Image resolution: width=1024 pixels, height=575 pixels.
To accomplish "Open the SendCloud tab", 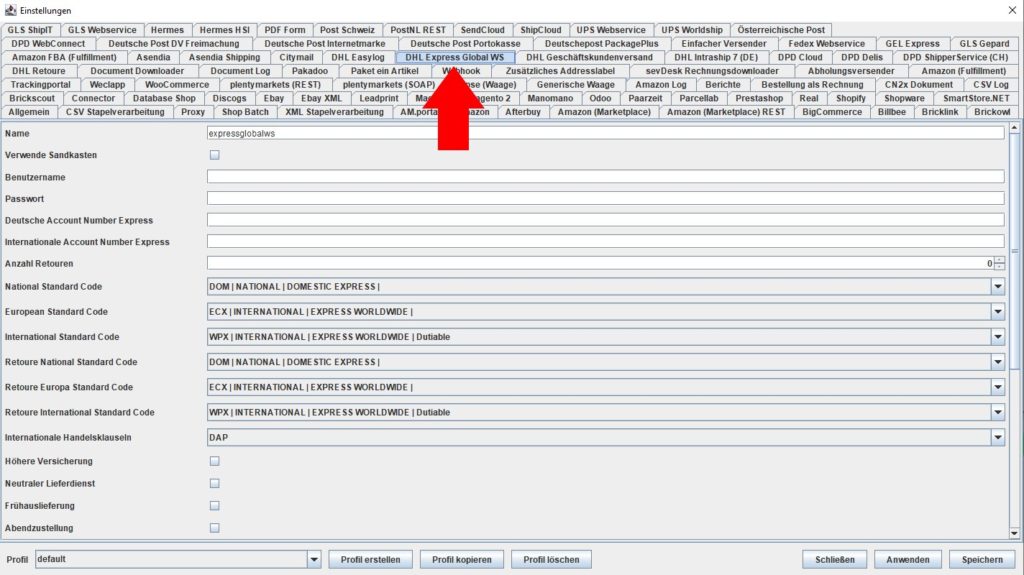I will tap(483, 30).
